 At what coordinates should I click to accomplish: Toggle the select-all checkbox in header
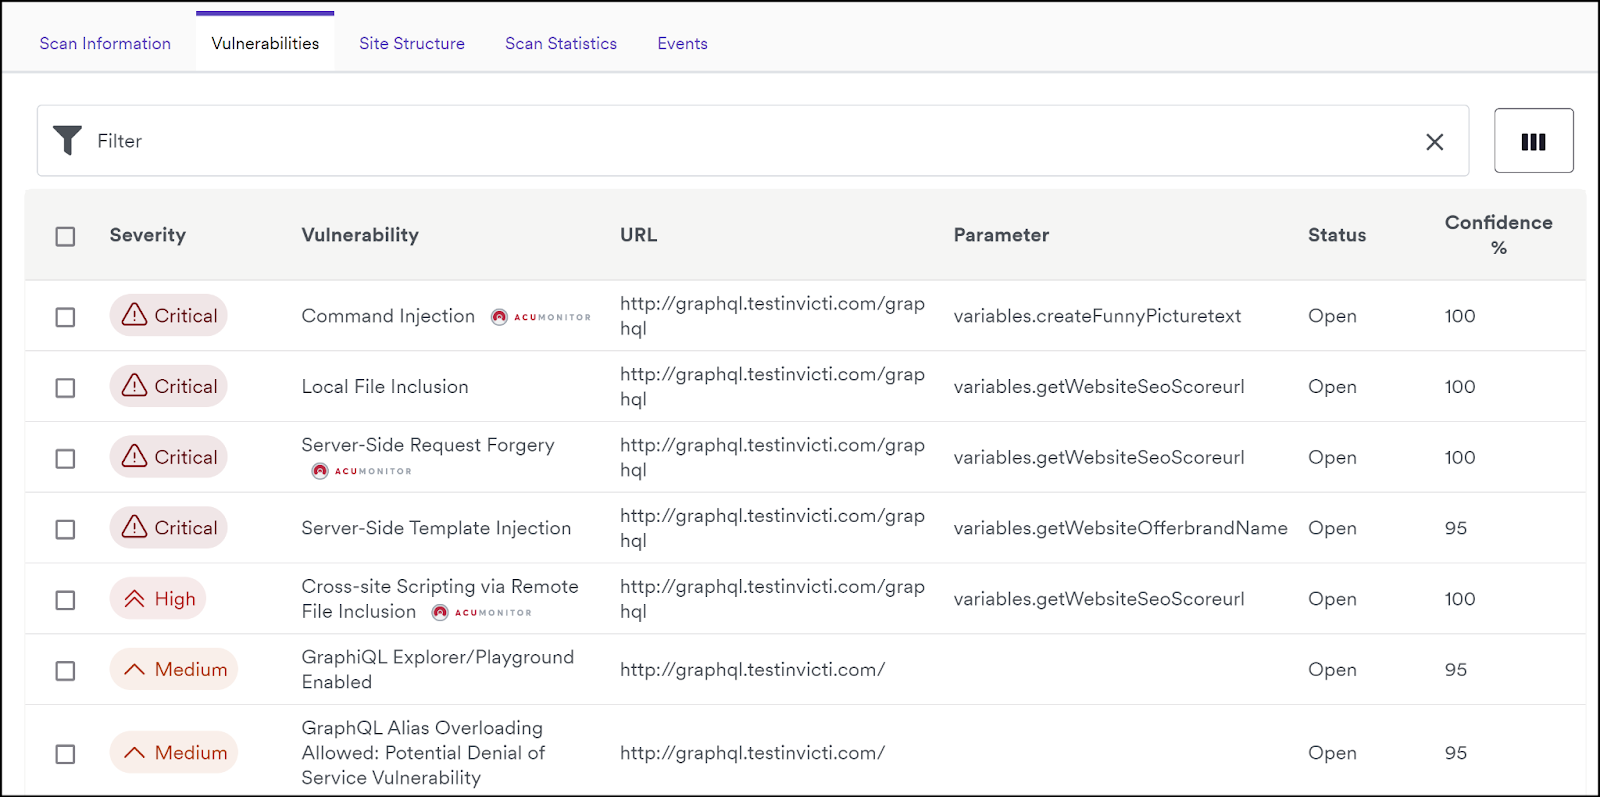coord(65,236)
